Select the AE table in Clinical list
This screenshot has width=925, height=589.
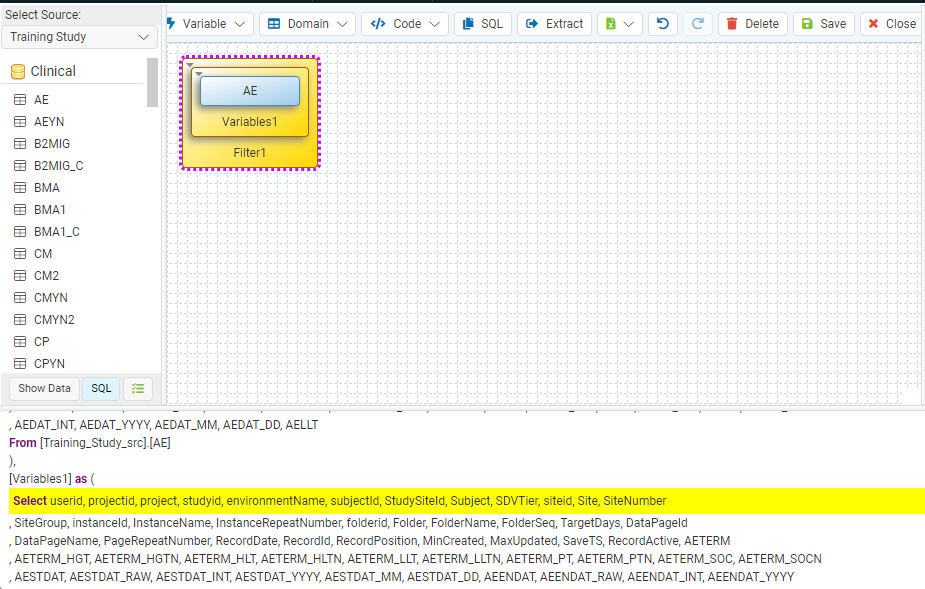pos(41,100)
